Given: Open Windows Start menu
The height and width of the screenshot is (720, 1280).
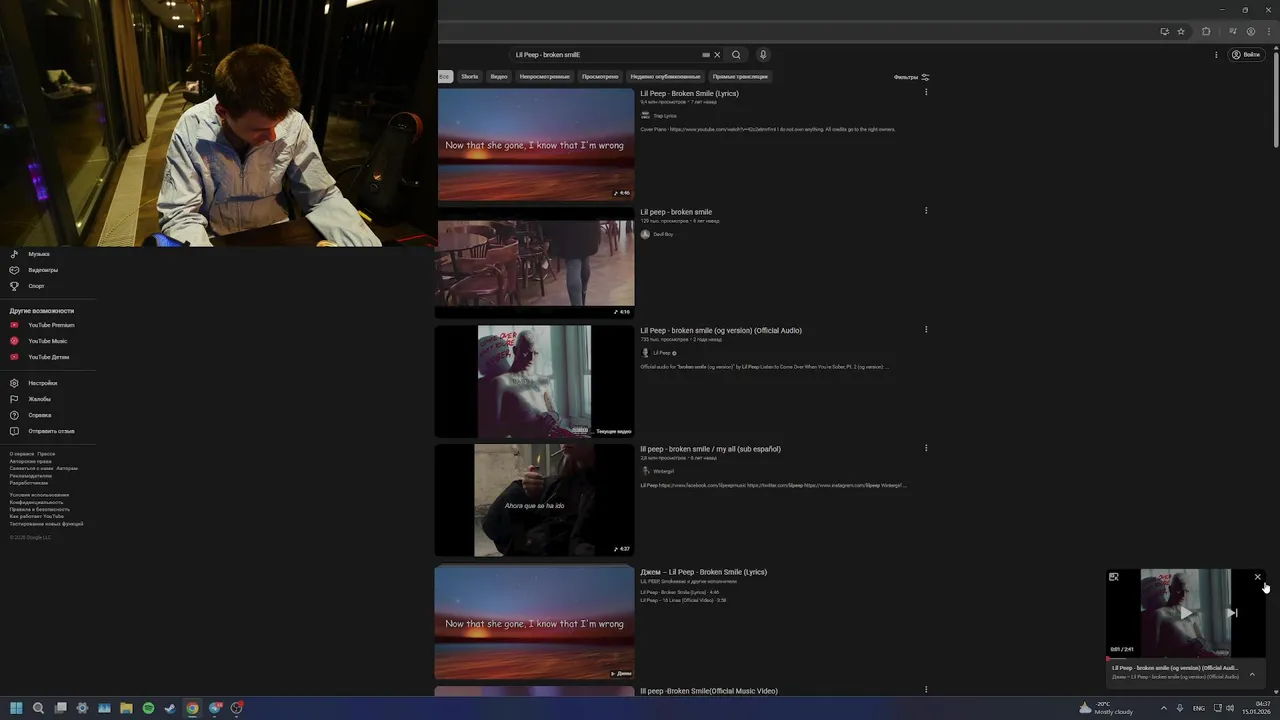Looking at the screenshot, I should click(16, 708).
